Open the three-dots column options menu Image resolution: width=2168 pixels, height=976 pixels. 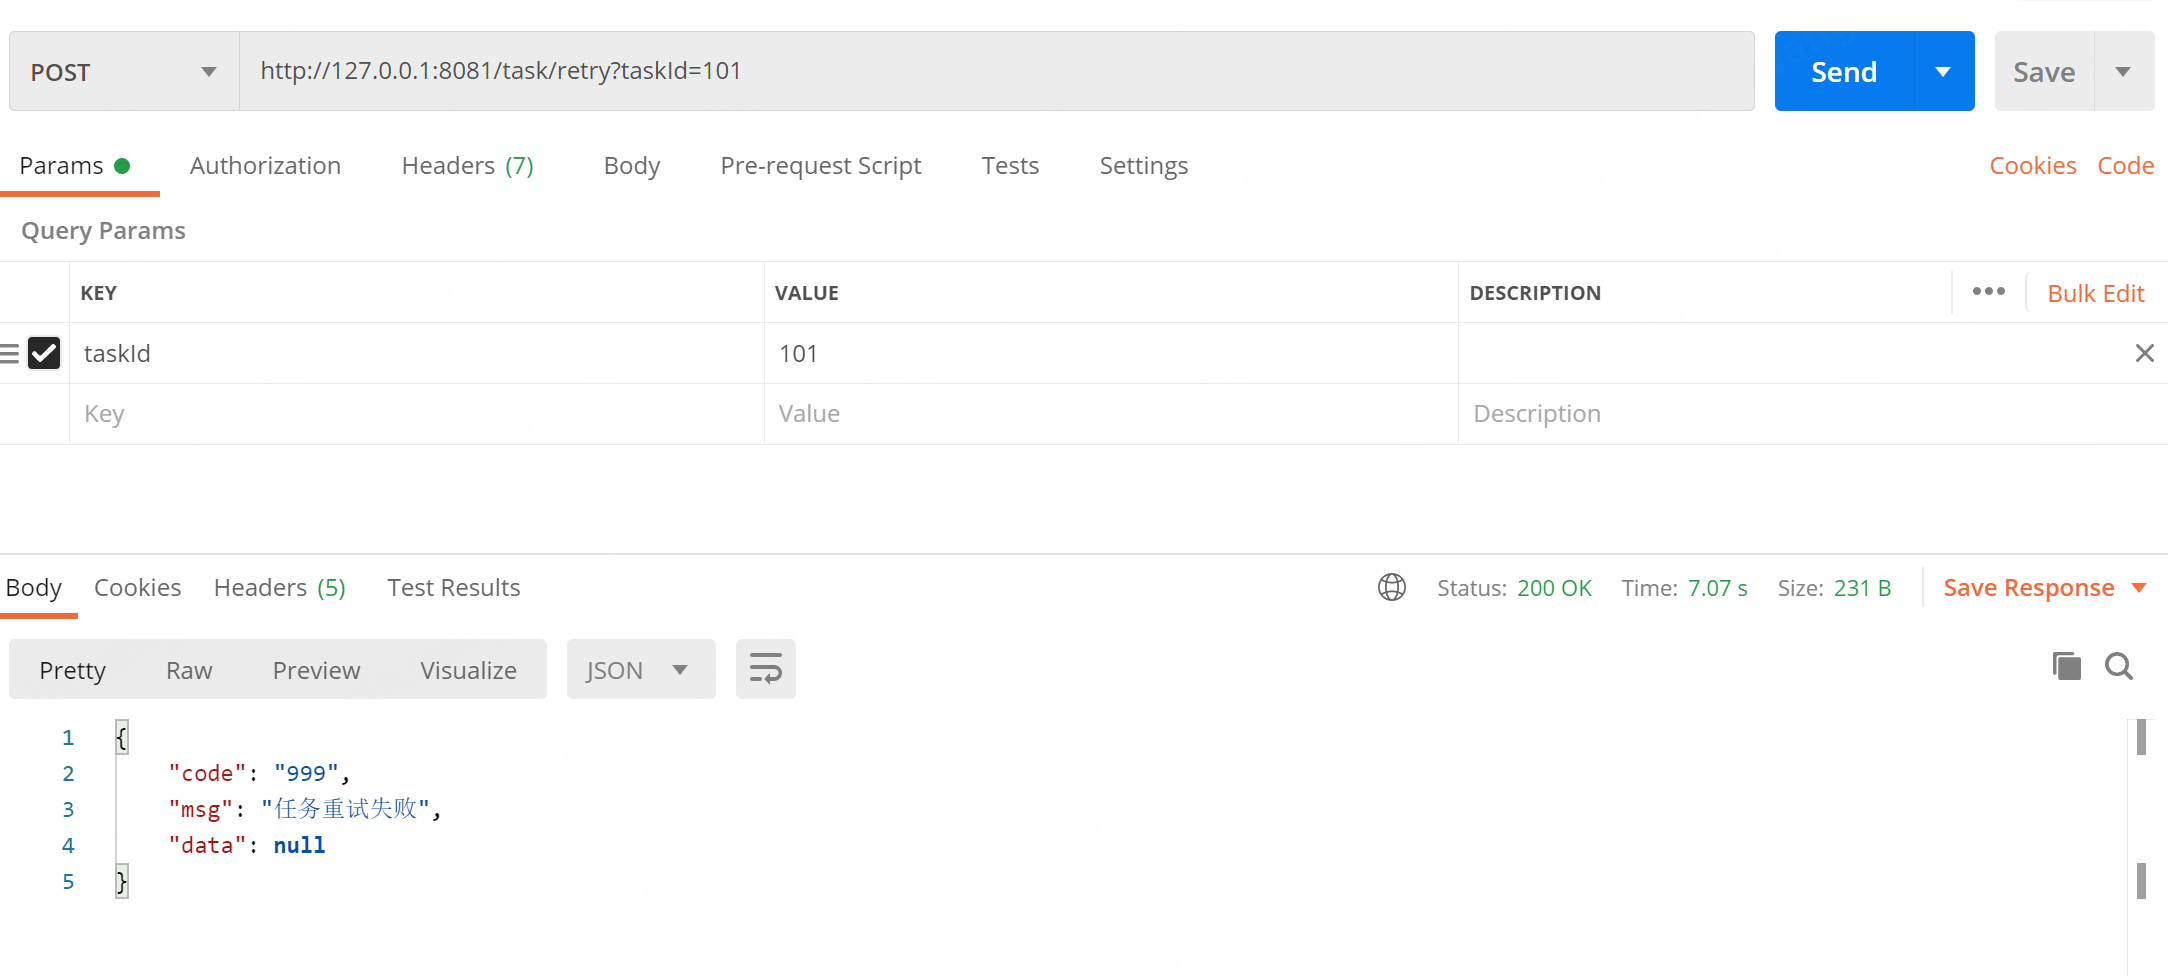pyautogui.click(x=1989, y=291)
